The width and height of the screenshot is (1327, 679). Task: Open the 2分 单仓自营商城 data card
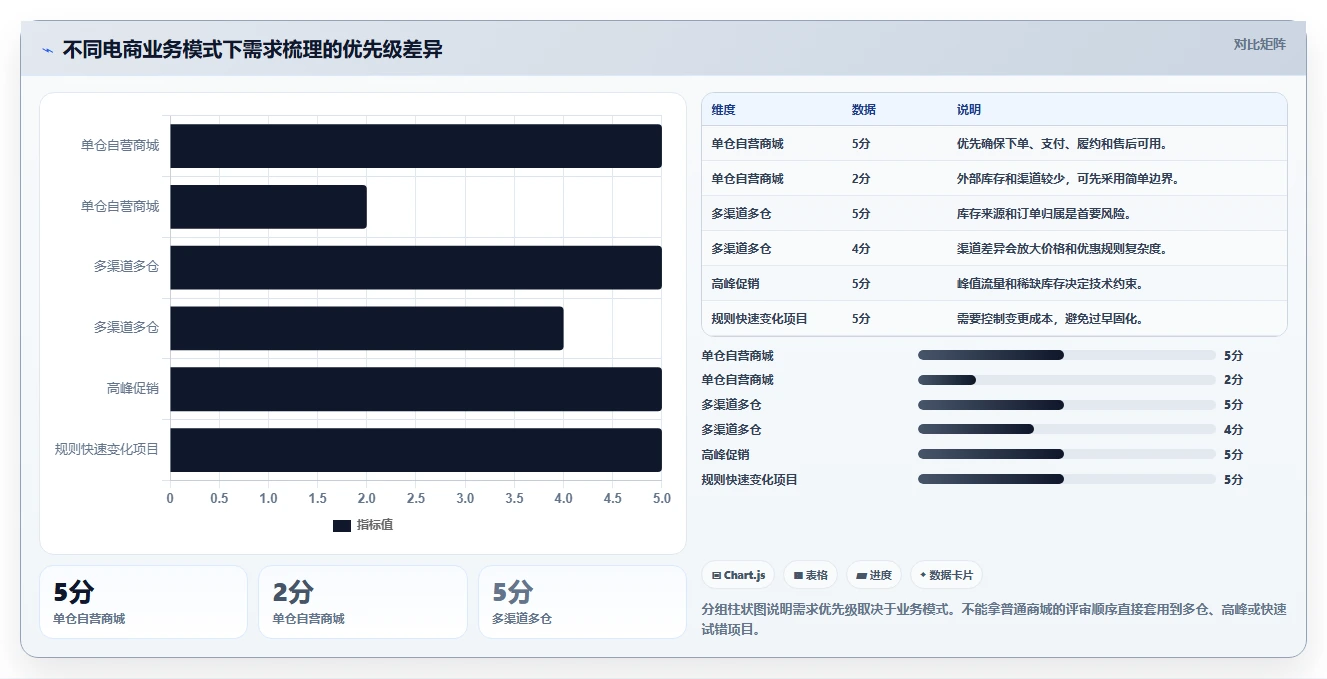pyautogui.click(x=363, y=602)
